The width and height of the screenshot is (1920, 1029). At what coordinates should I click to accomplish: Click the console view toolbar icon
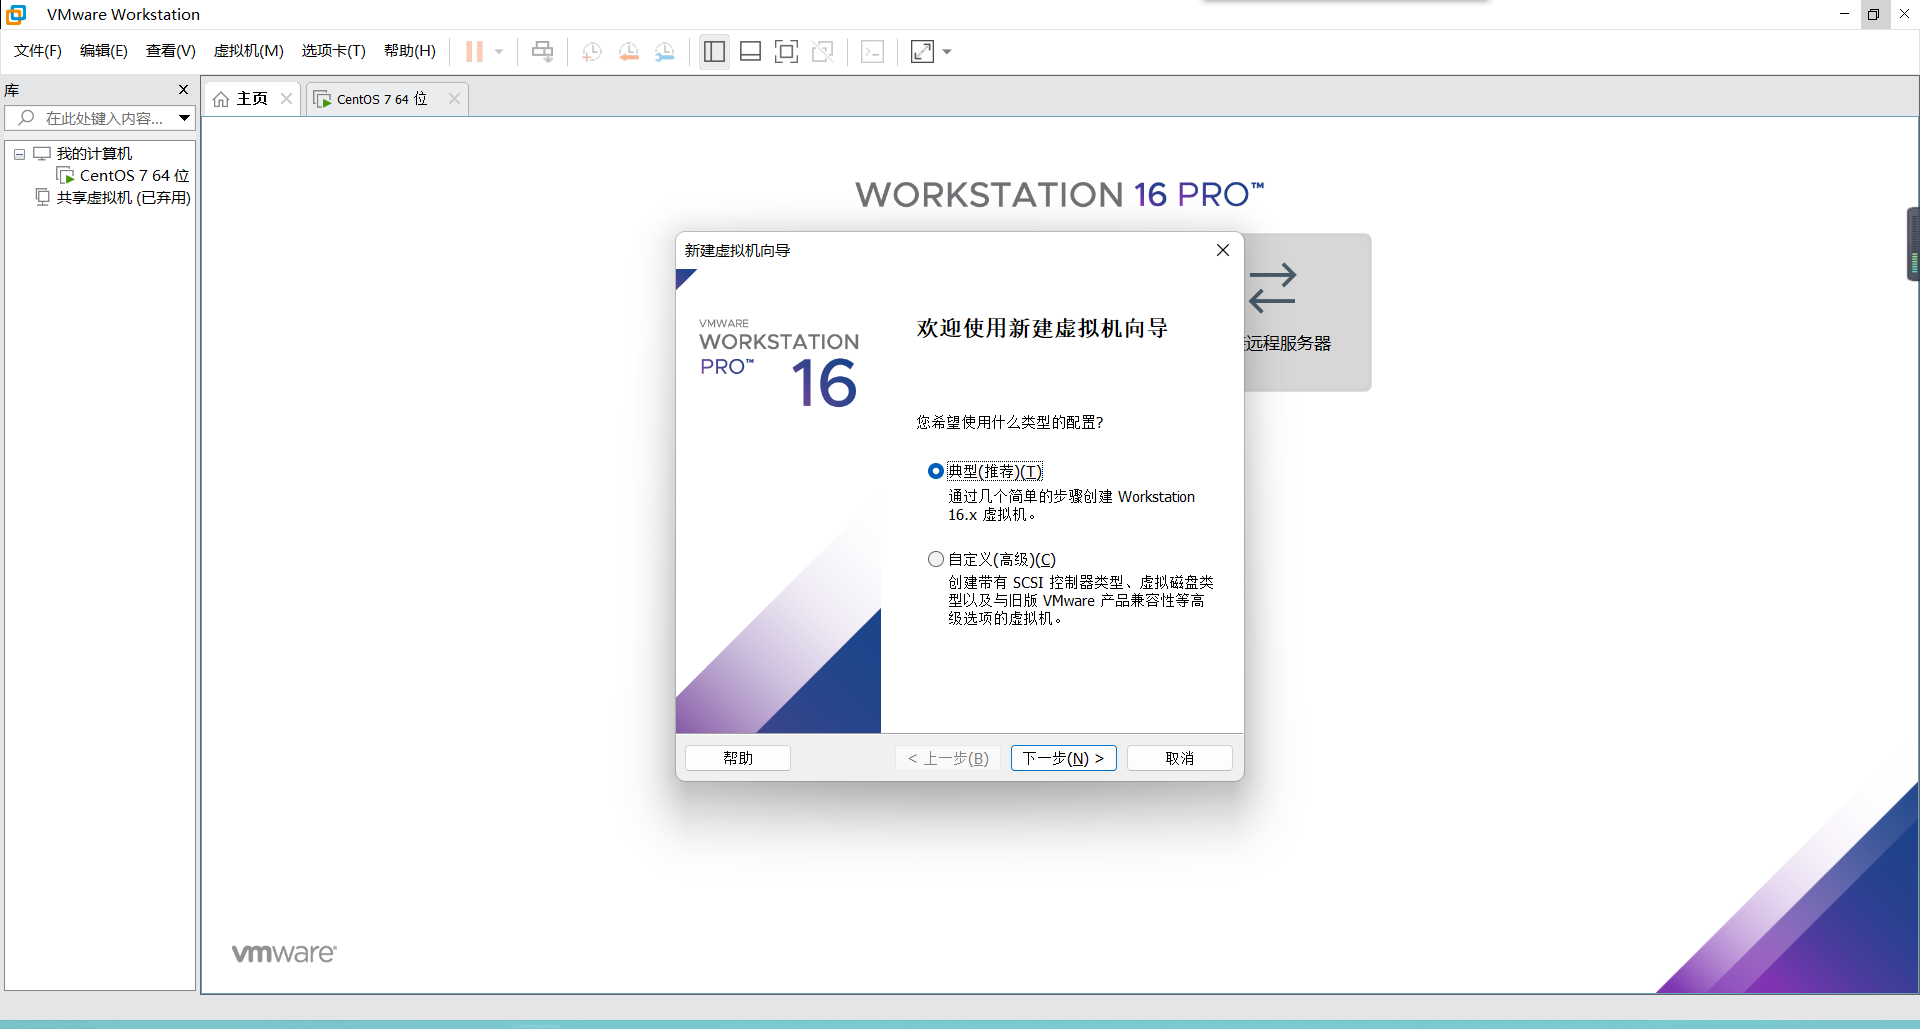pyautogui.click(x=872, y=52)
